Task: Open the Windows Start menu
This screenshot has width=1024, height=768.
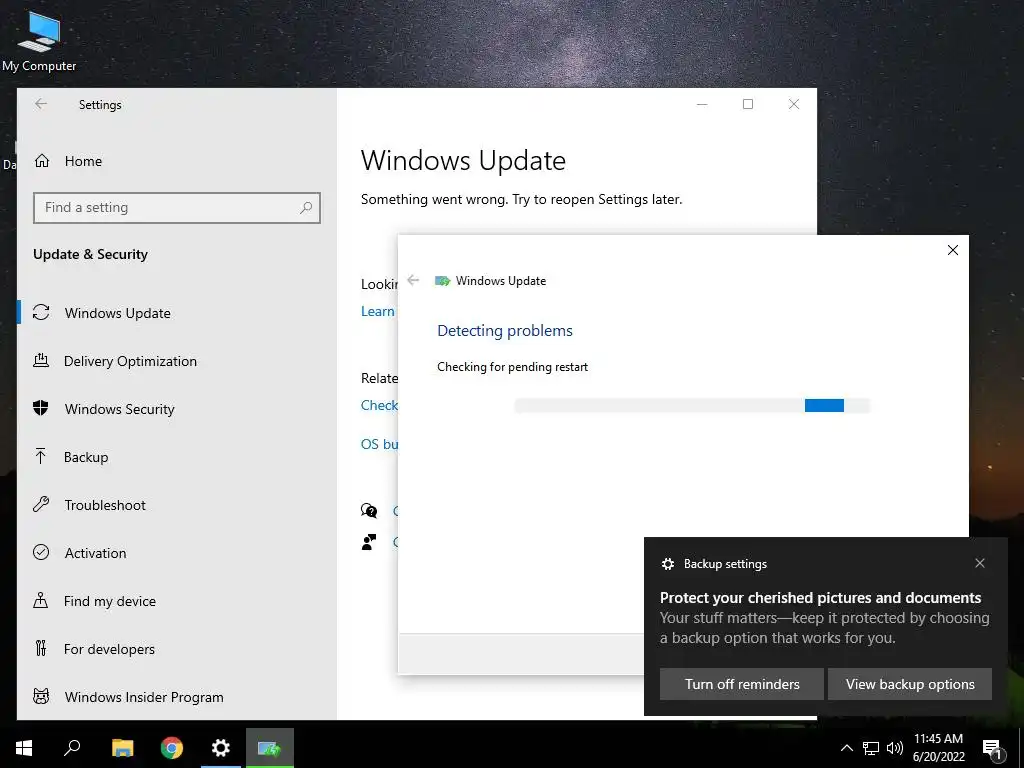Action: coord(24,748)
